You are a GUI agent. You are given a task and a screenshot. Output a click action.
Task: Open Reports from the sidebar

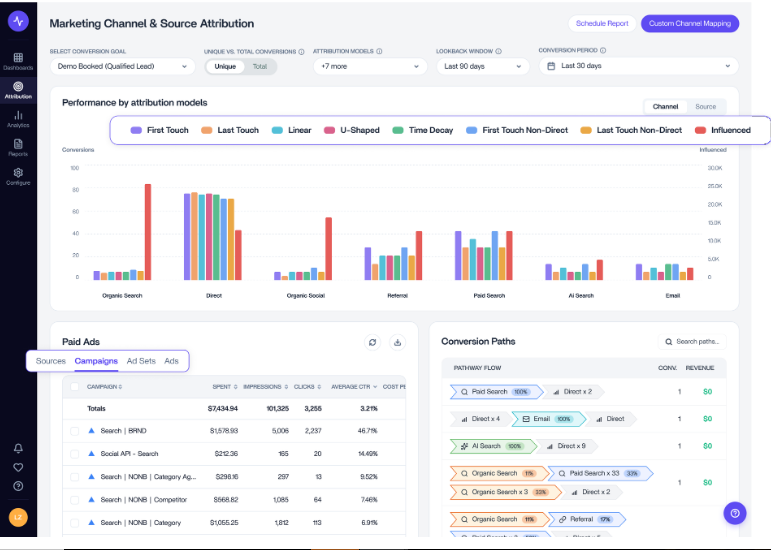coord(18,147)
